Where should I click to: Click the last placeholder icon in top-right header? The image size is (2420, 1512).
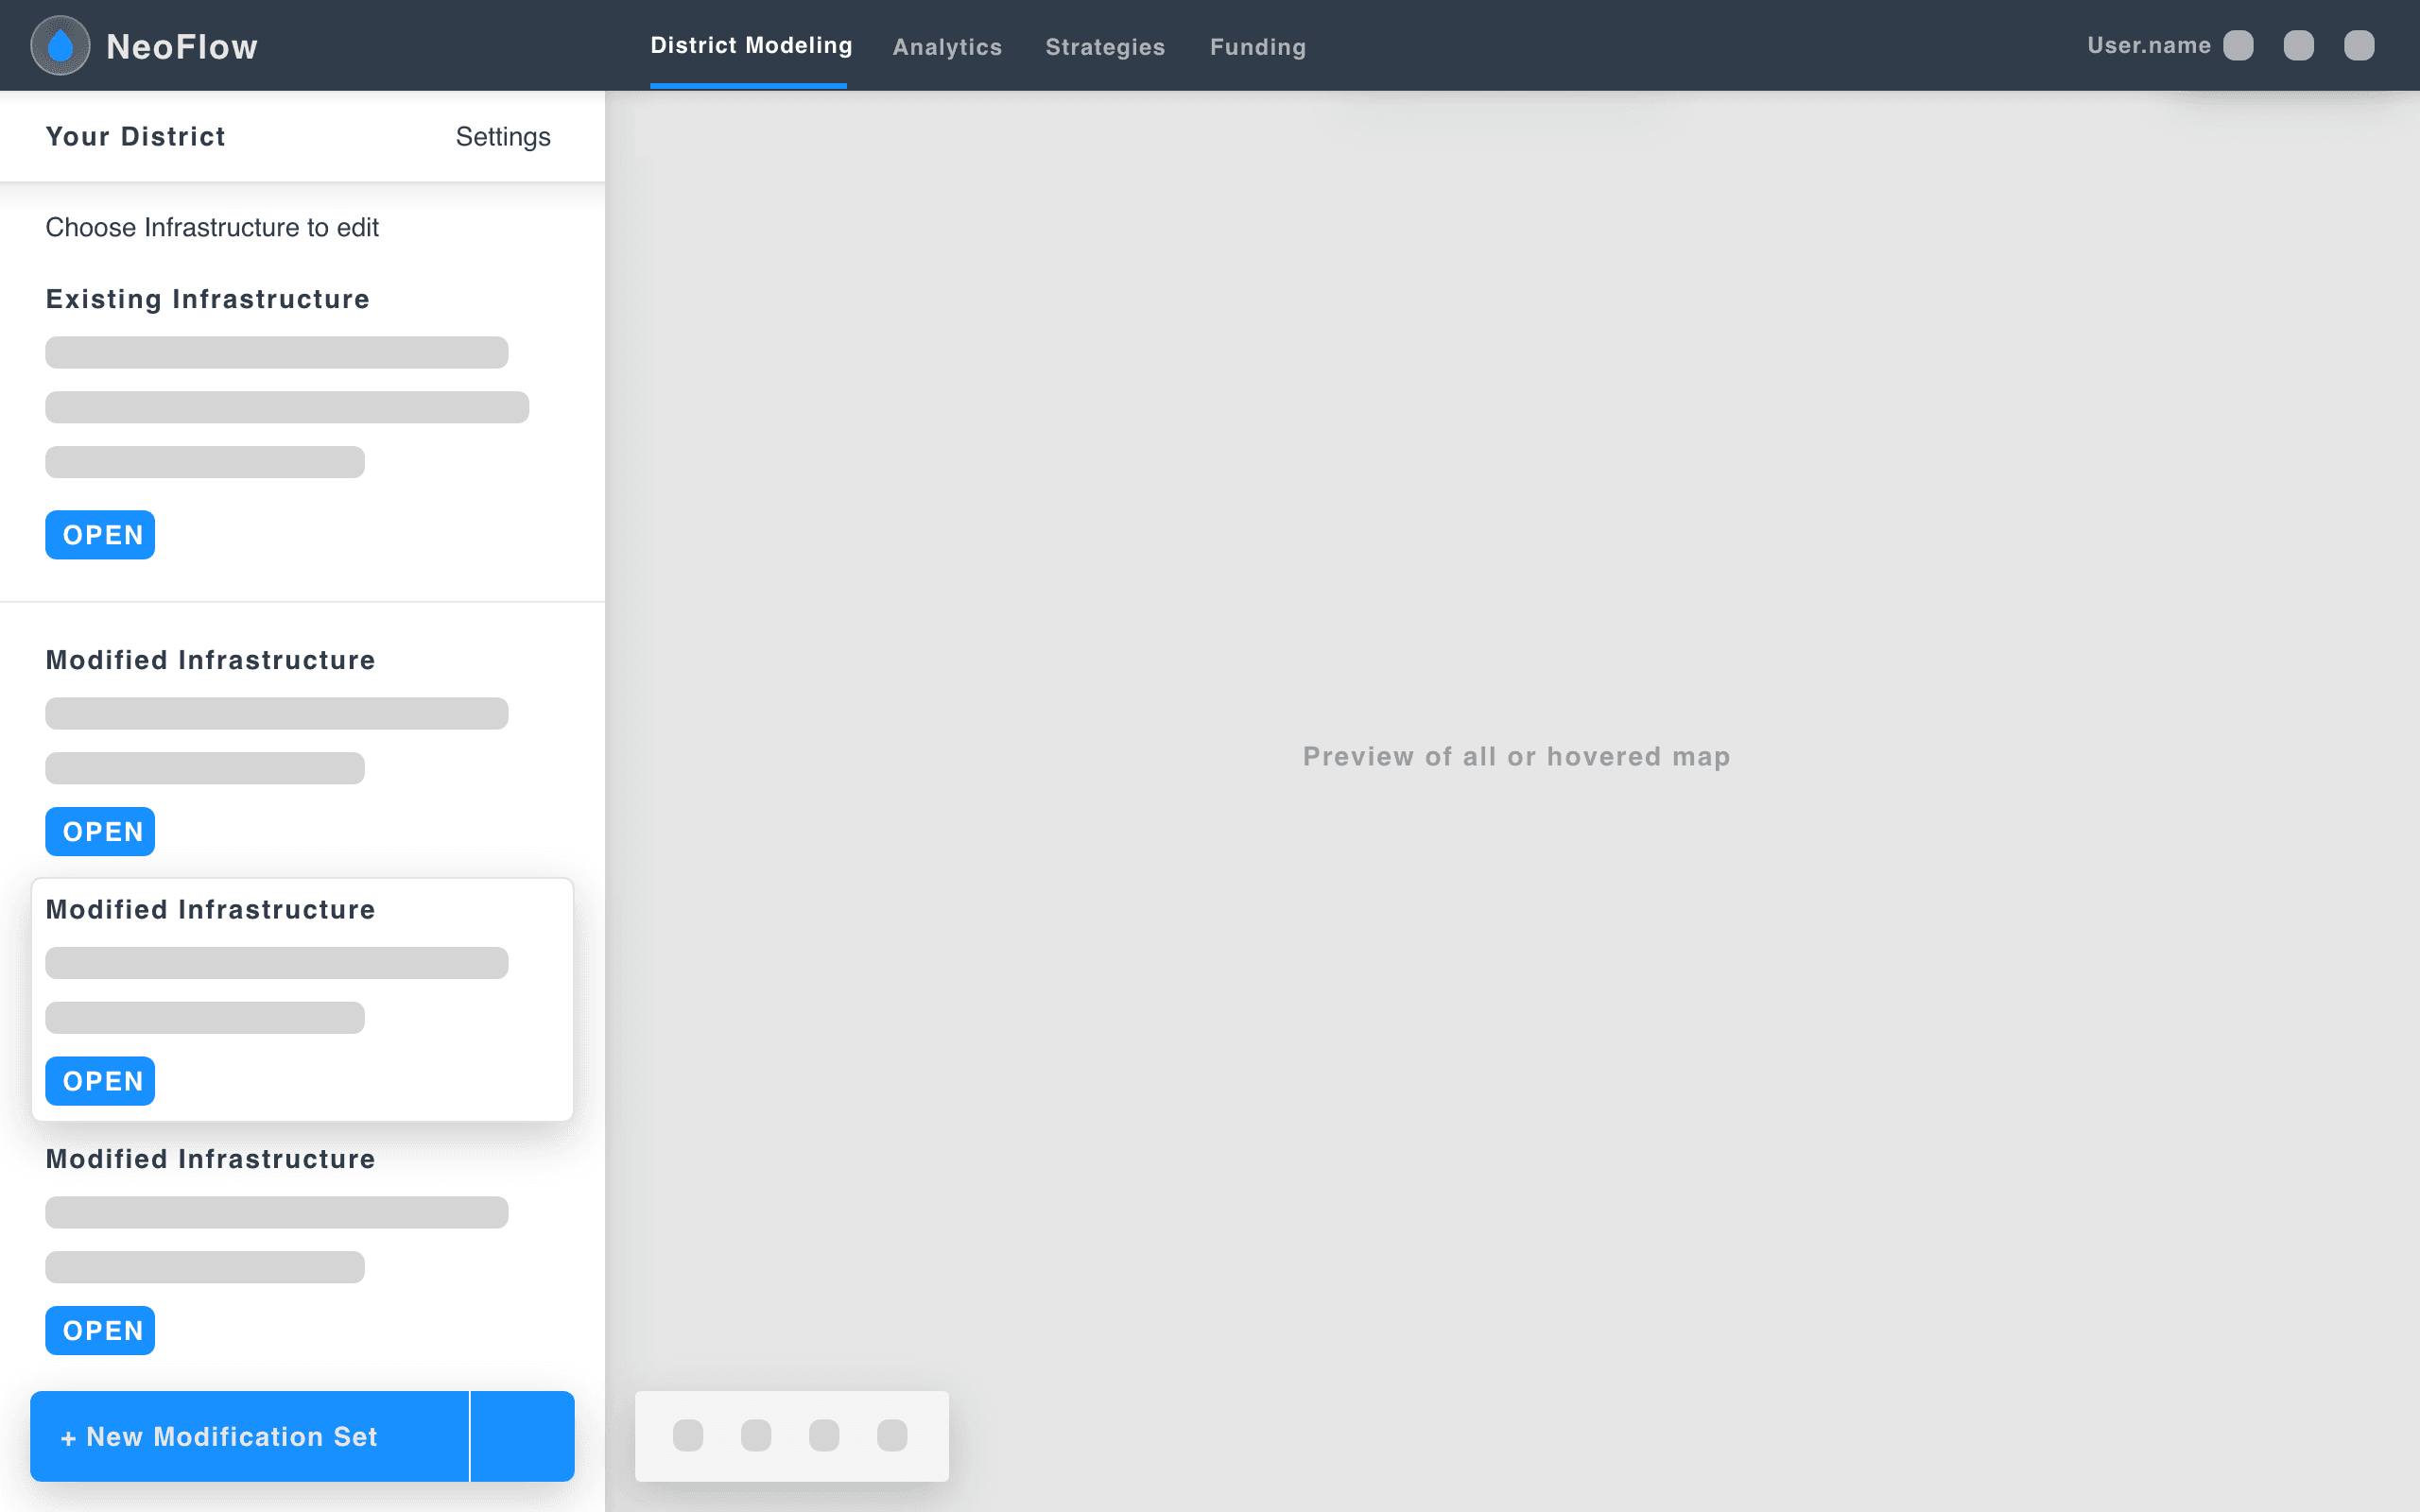[x=2359, y=46]
